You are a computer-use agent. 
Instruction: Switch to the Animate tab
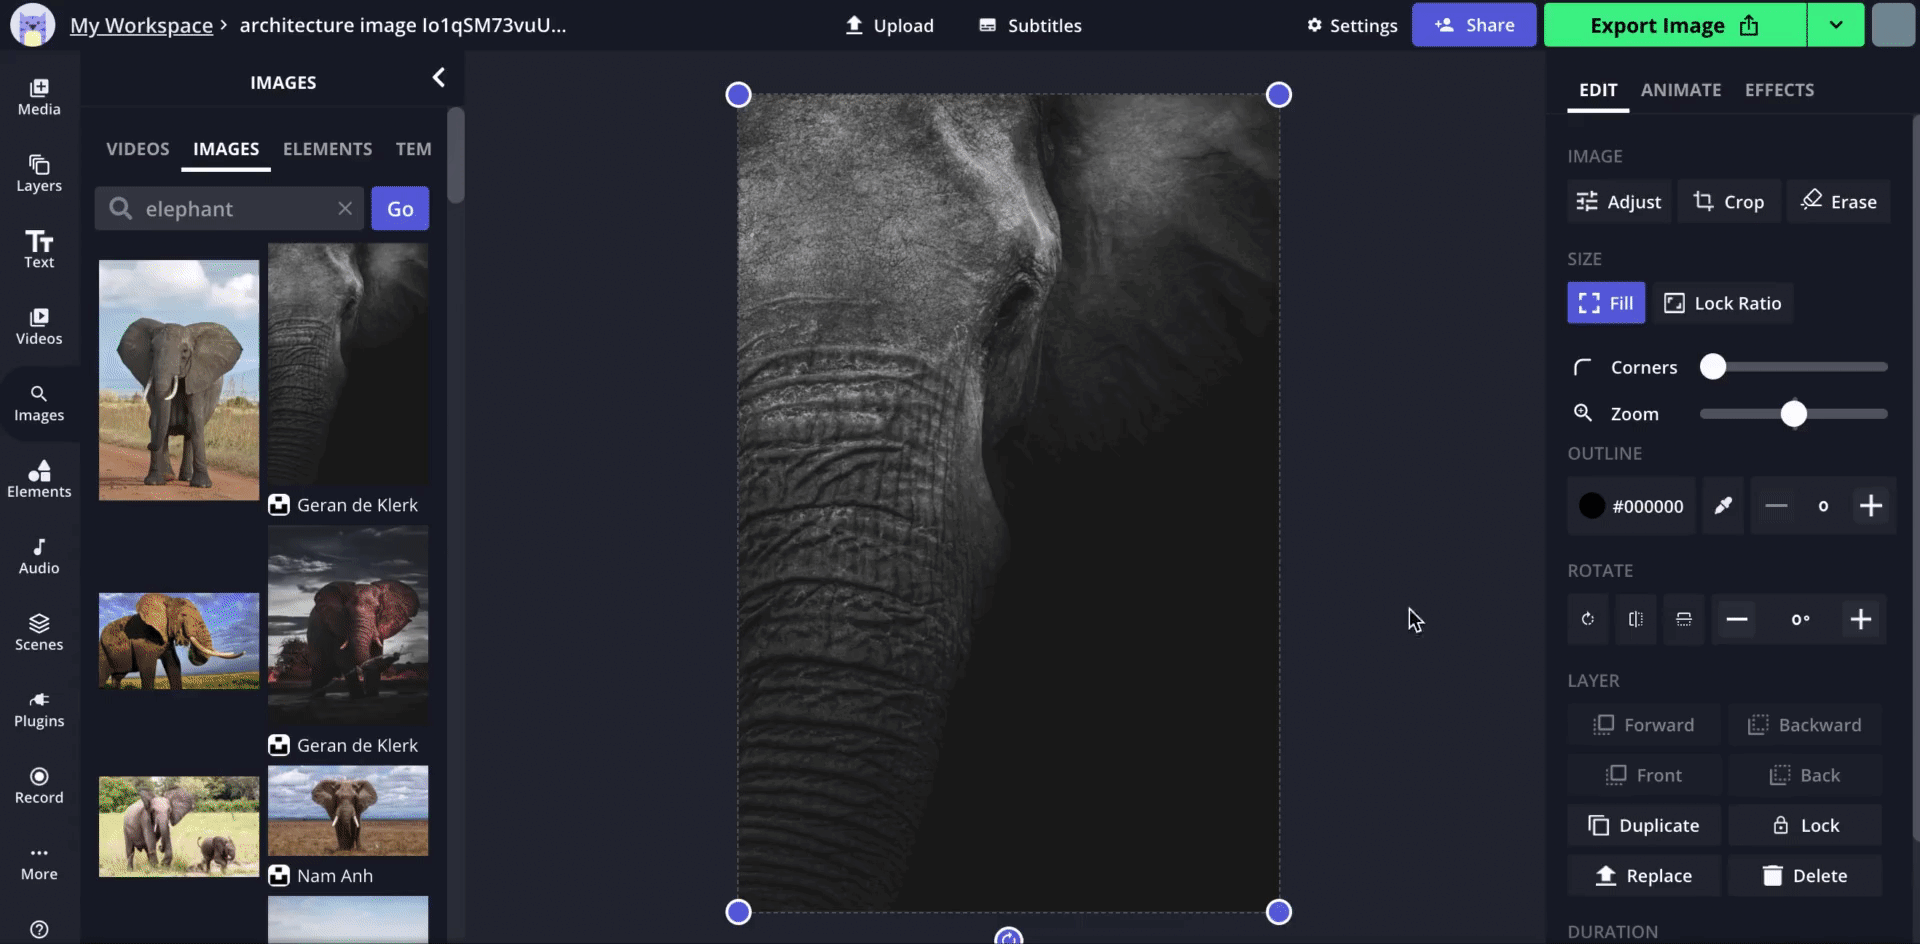[1680, 90]
